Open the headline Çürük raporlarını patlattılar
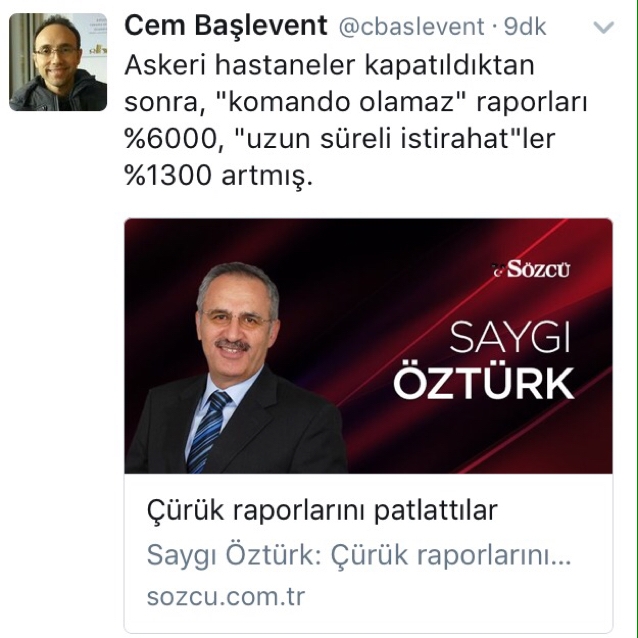Screen dimensions: 638x638 (322, 510)
